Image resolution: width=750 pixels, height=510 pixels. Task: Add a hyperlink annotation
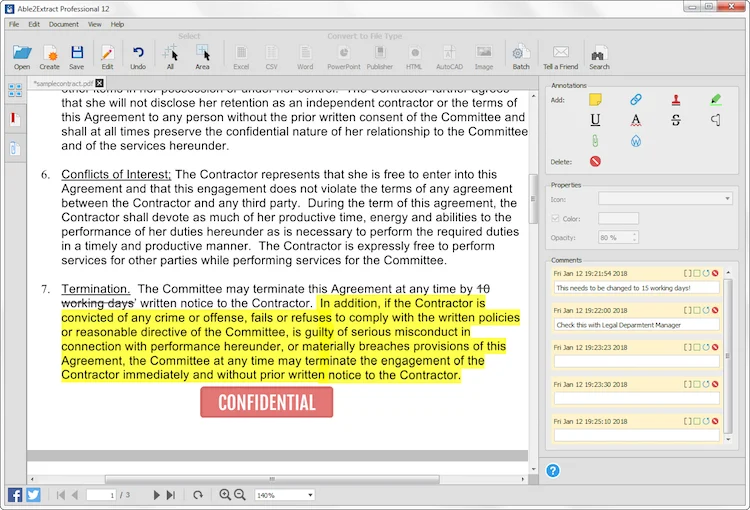636,100
